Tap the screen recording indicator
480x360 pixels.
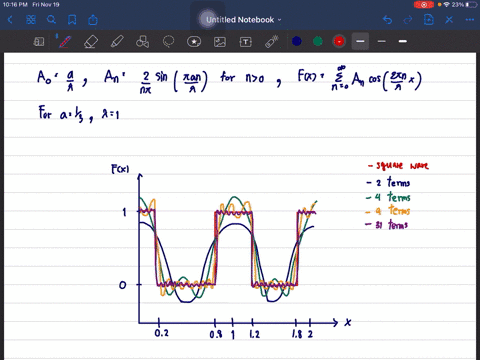click(x=424, y=5)
